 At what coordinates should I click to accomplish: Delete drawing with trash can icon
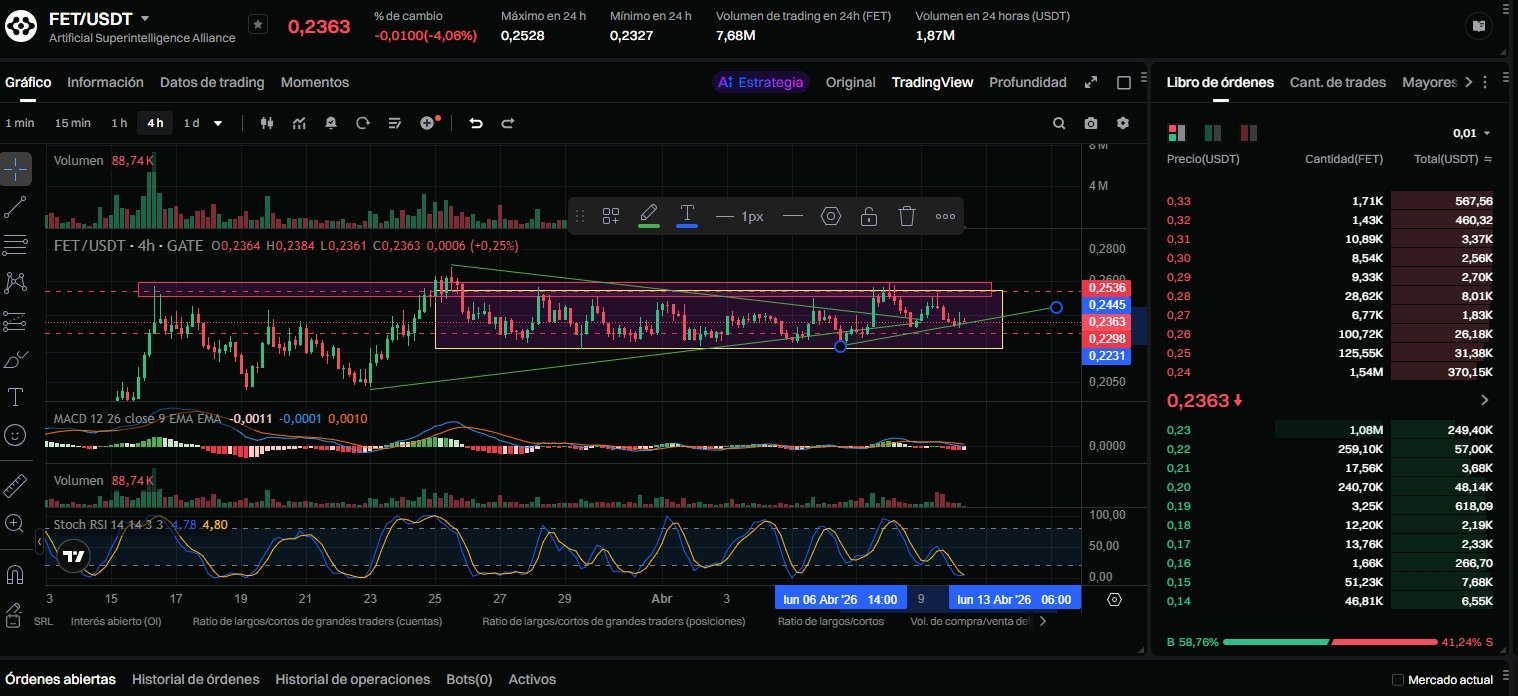pyautogui.click(x=906, y=216)
